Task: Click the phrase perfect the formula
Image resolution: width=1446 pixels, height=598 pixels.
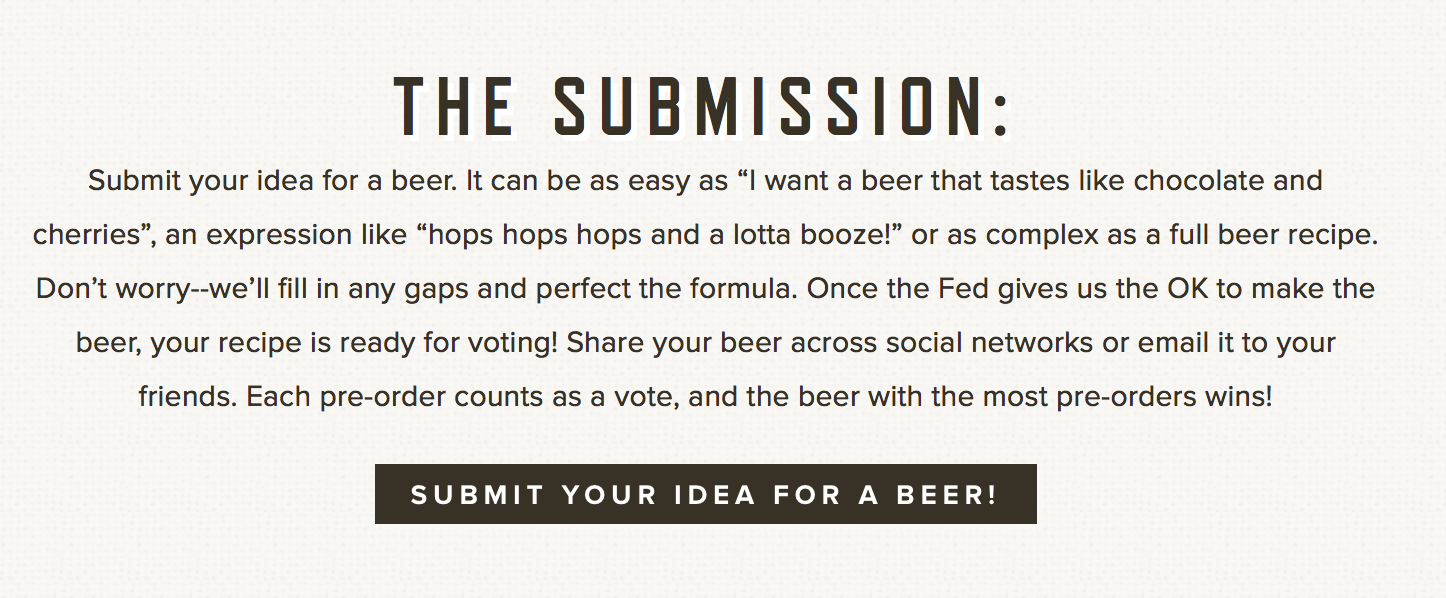Action: [667, 290]
